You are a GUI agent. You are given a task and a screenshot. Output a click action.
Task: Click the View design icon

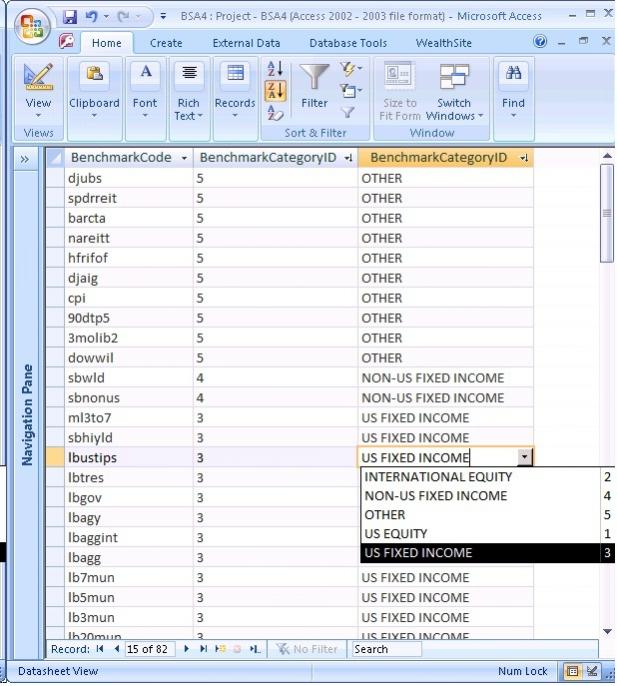(39, 77)
